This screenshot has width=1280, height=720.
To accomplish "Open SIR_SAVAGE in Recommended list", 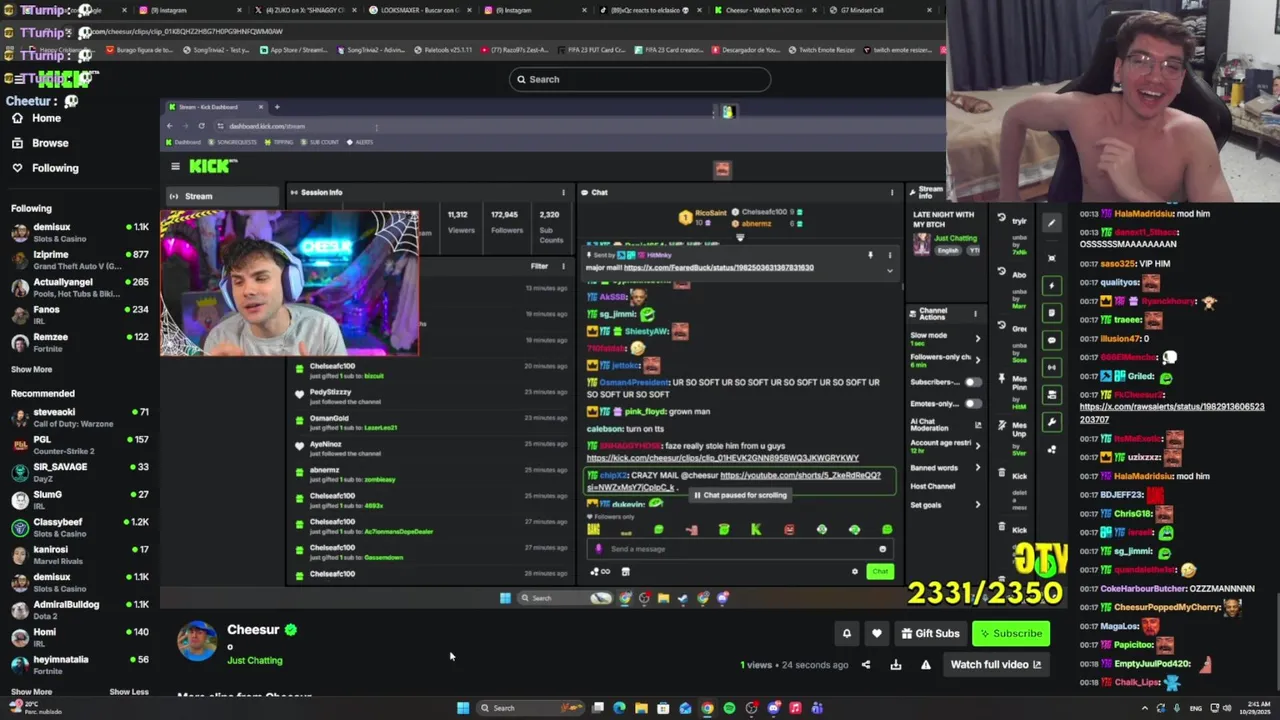I will 80,472.
